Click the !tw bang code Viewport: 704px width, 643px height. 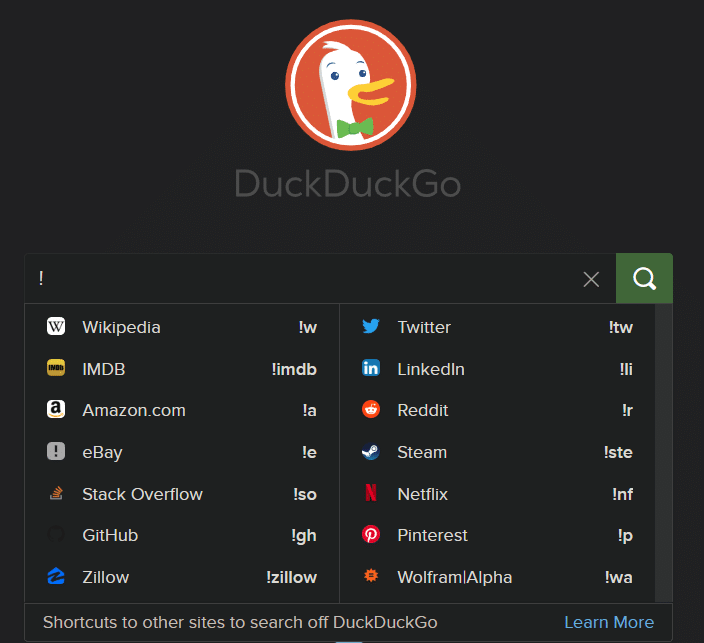click(x=621, y=327)
